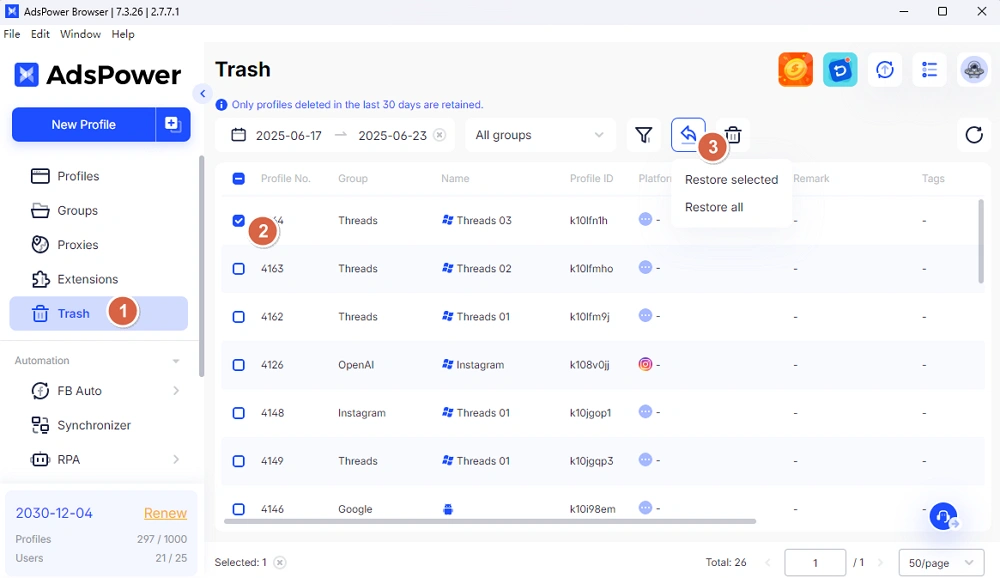Click the previous page arrow
1000x578 pixels.
[767, 563]
